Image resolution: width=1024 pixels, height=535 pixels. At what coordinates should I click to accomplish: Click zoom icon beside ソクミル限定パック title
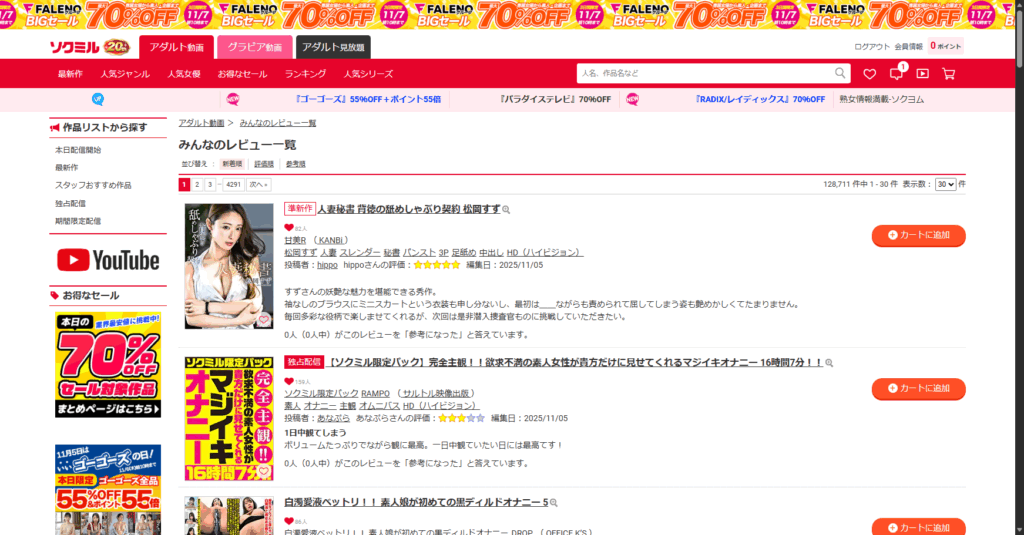829,363
